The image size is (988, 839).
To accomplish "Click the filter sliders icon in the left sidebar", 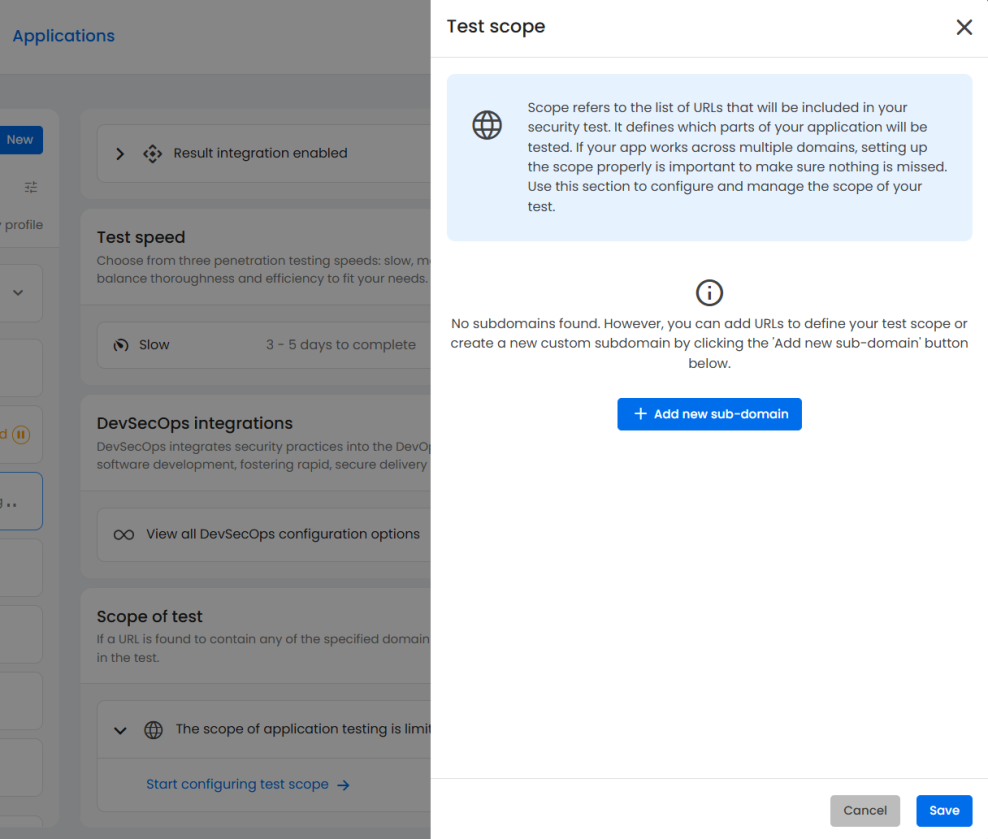I will click(30, 187).
